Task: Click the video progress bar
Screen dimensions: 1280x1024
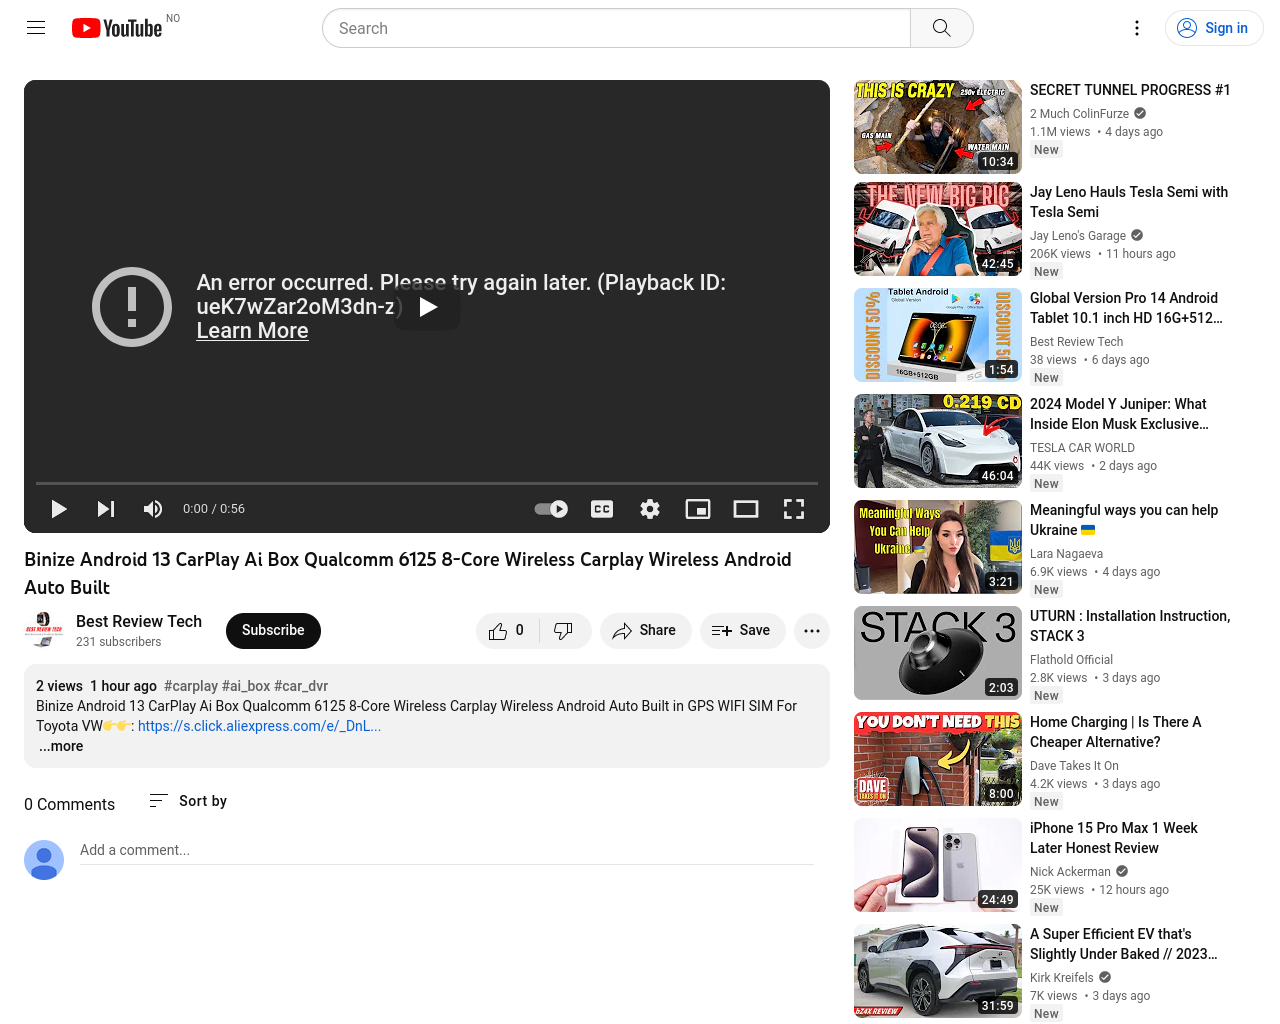Action: tap(427, 483)
